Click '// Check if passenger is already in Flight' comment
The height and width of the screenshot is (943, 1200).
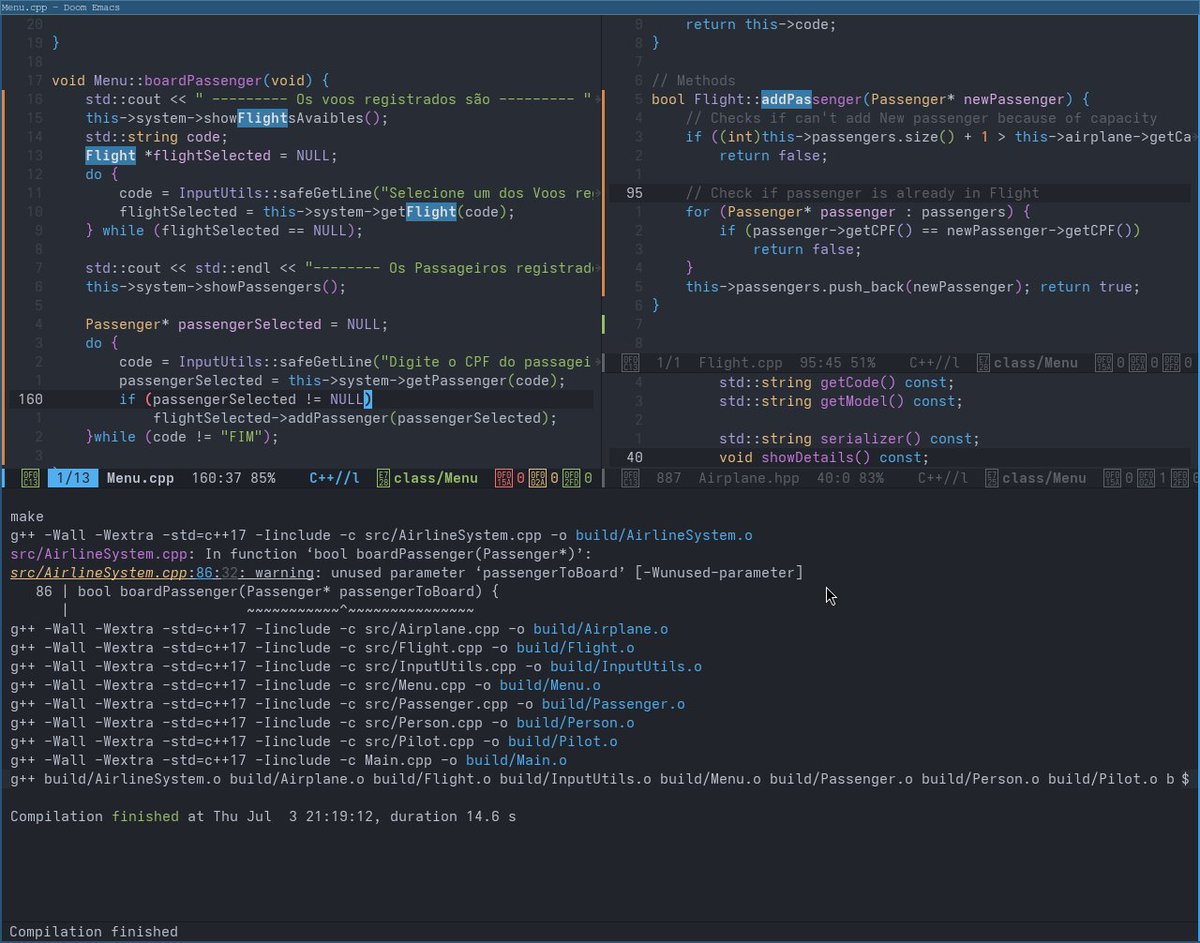pyautogui.click(x=862, y=194)
